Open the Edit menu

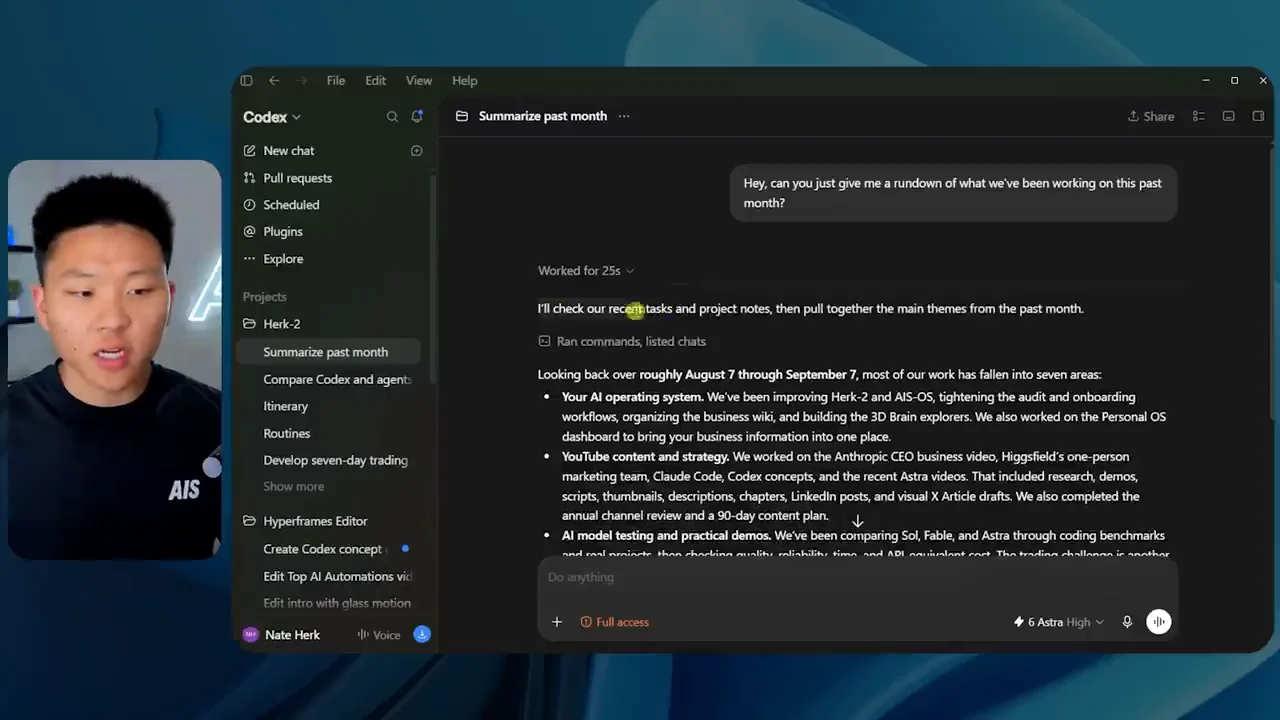(x=375, y=81)
